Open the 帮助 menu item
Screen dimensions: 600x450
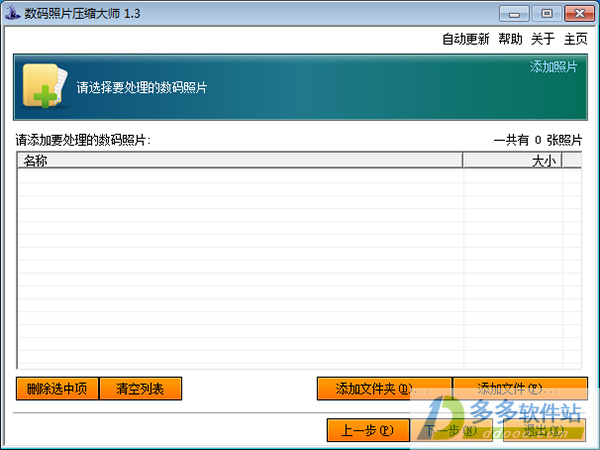tap(510, 39)
